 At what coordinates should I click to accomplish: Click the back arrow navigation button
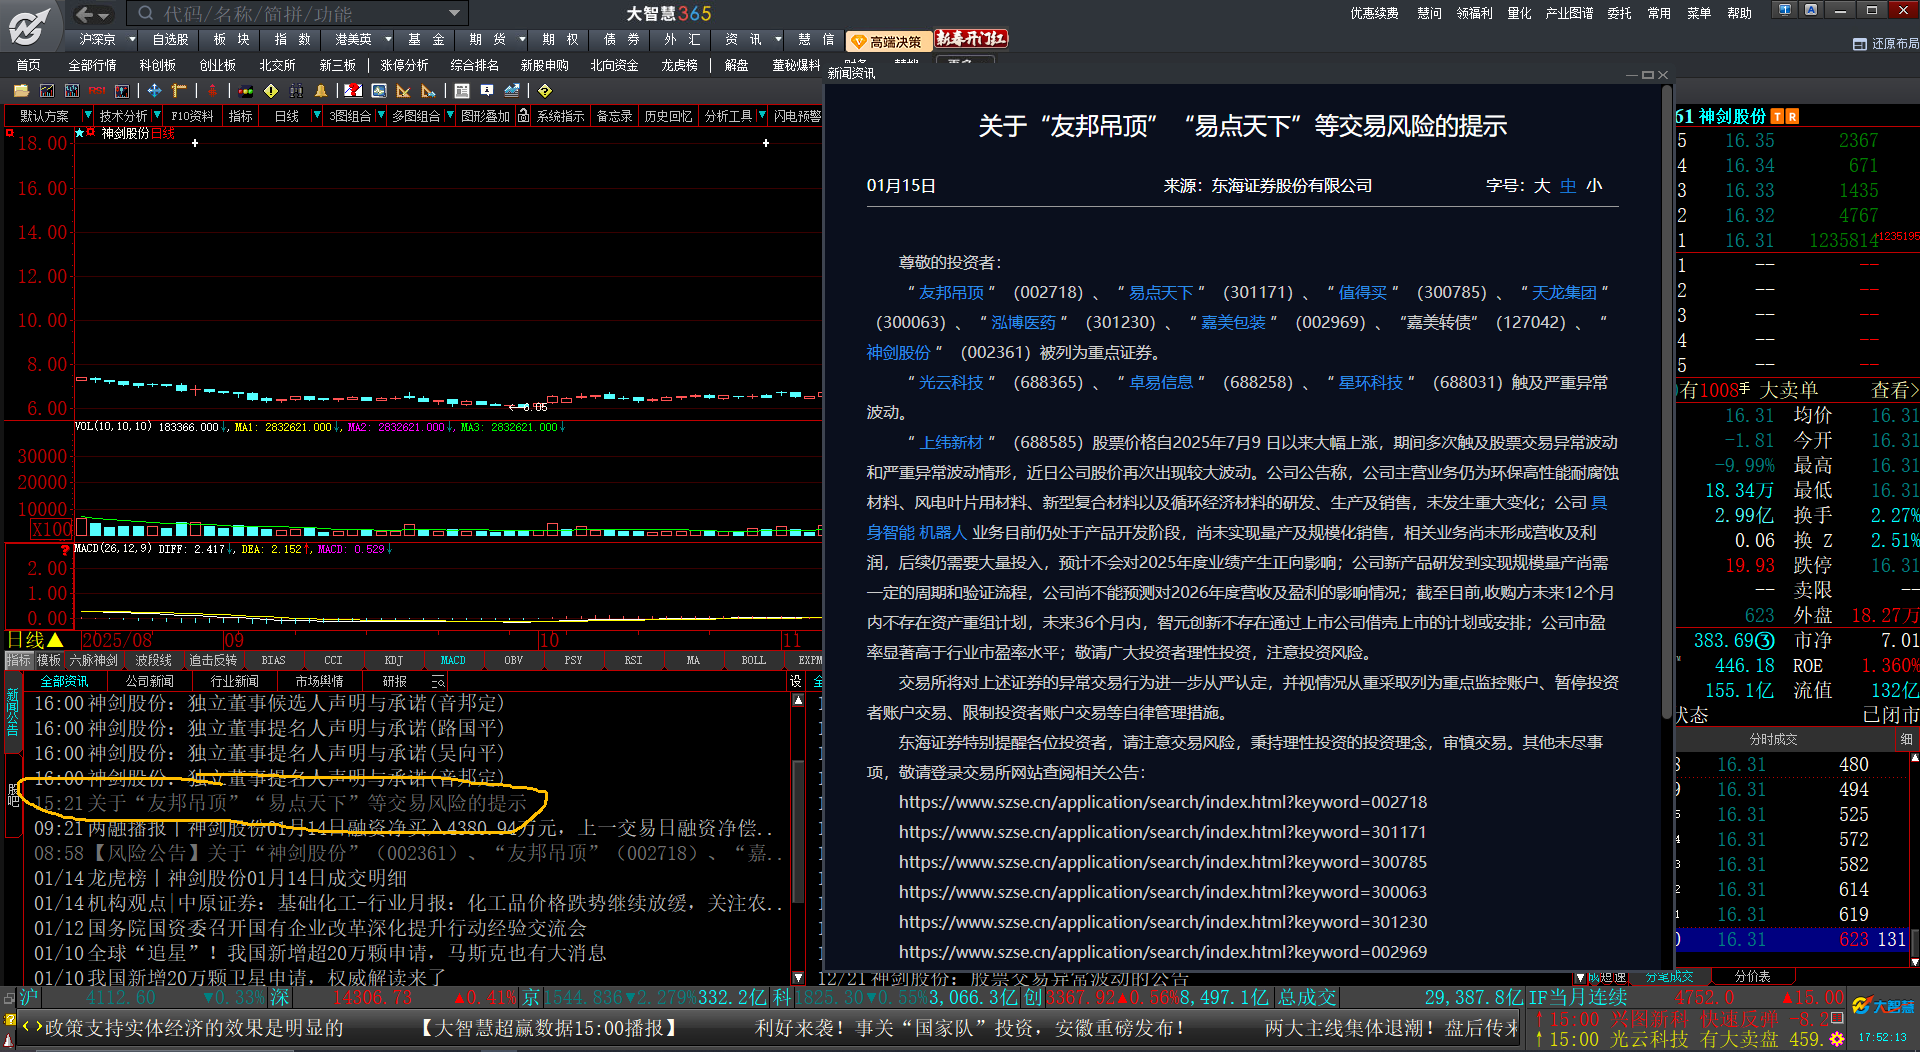pos(85,14)
